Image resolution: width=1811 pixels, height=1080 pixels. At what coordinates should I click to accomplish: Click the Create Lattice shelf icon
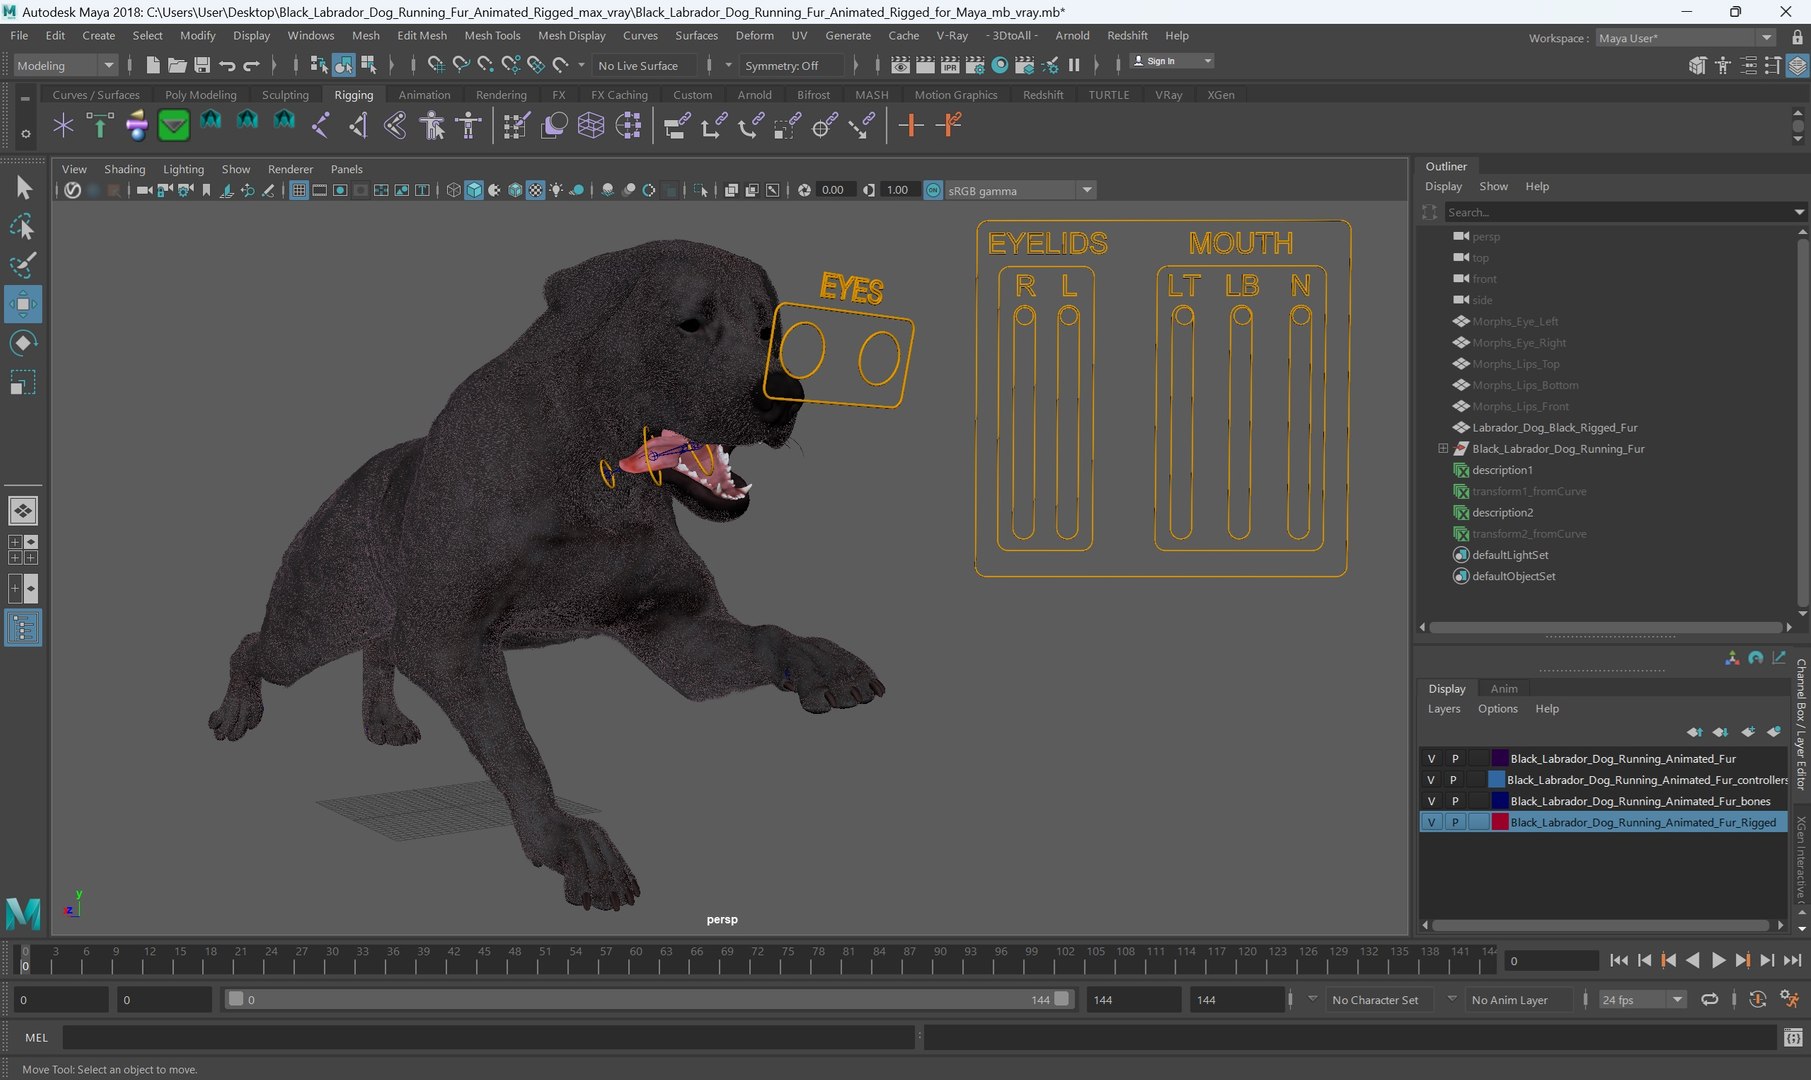point(591,125)
